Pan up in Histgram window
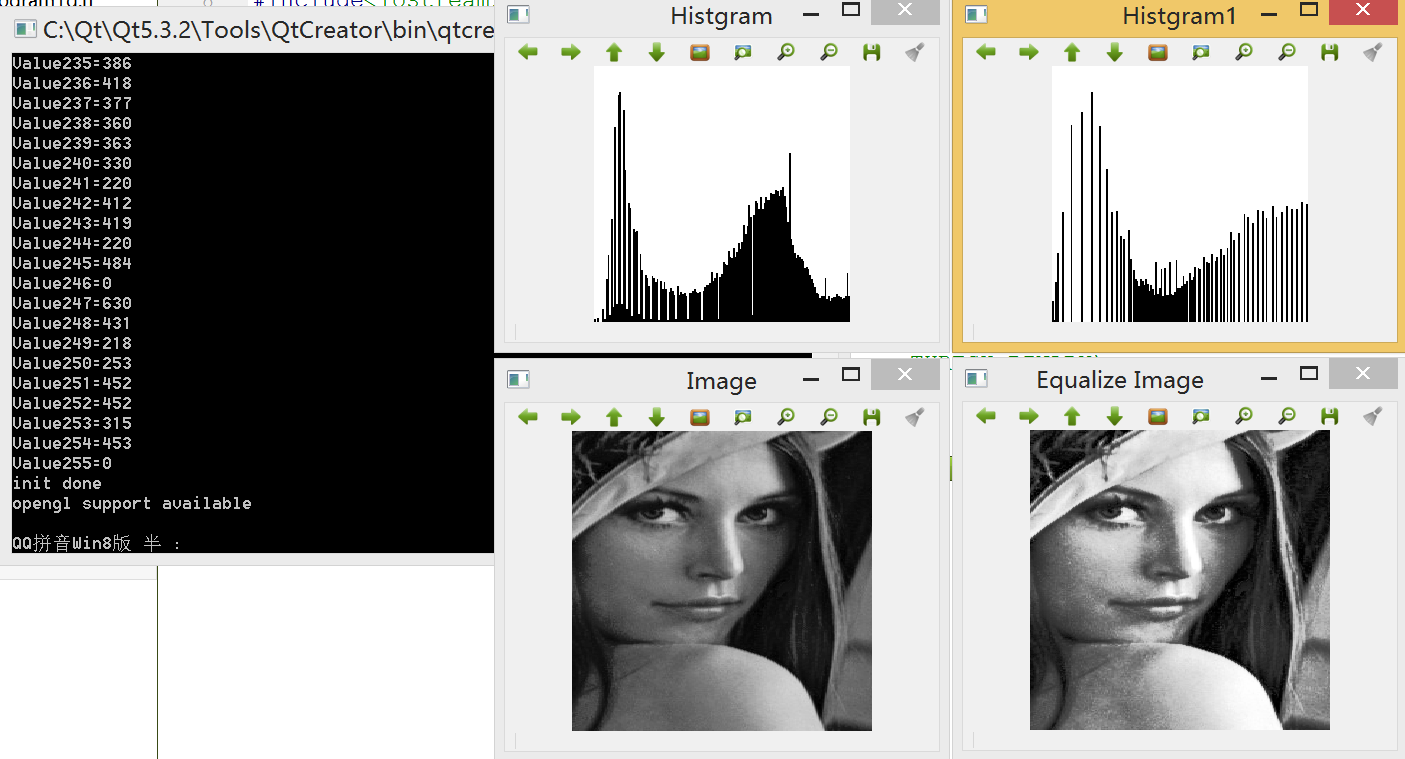 [614, 52]
